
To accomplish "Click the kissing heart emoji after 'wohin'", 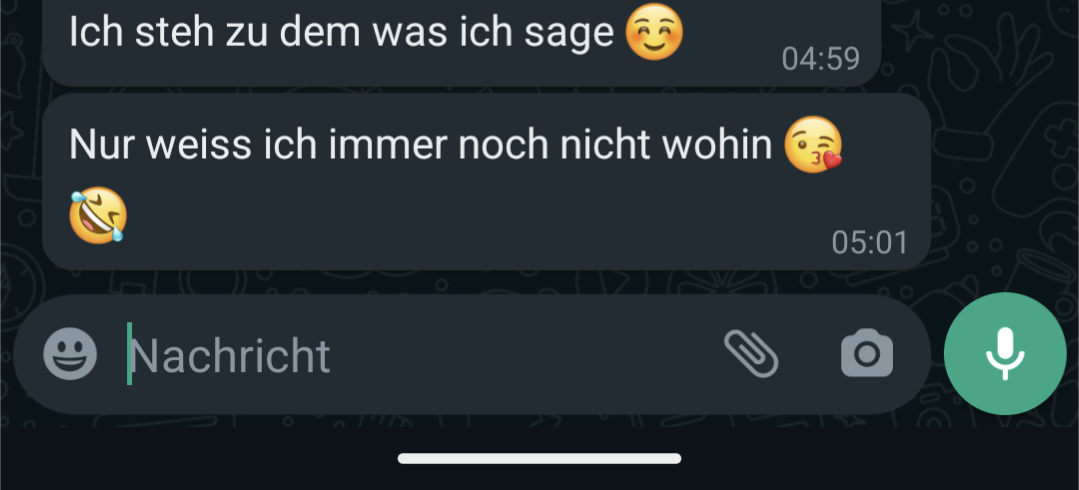I will 813,145.
